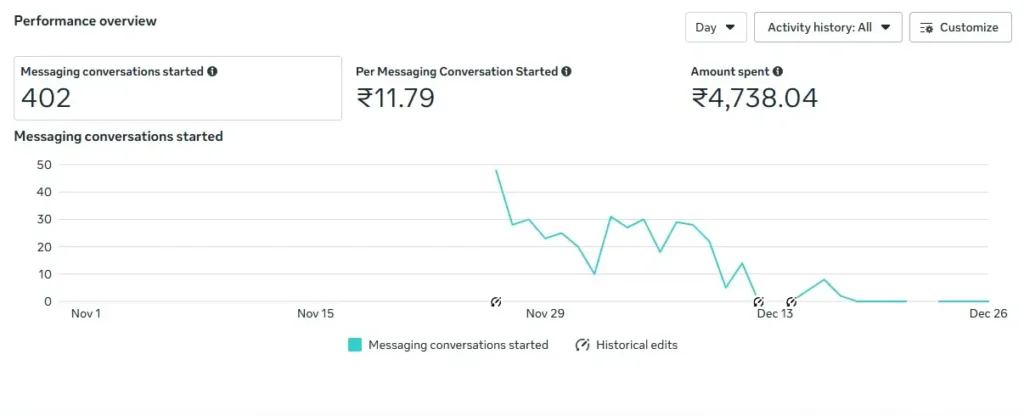
Task: Click the Nov 29 x-axis date label
Action: click(545, 314)
